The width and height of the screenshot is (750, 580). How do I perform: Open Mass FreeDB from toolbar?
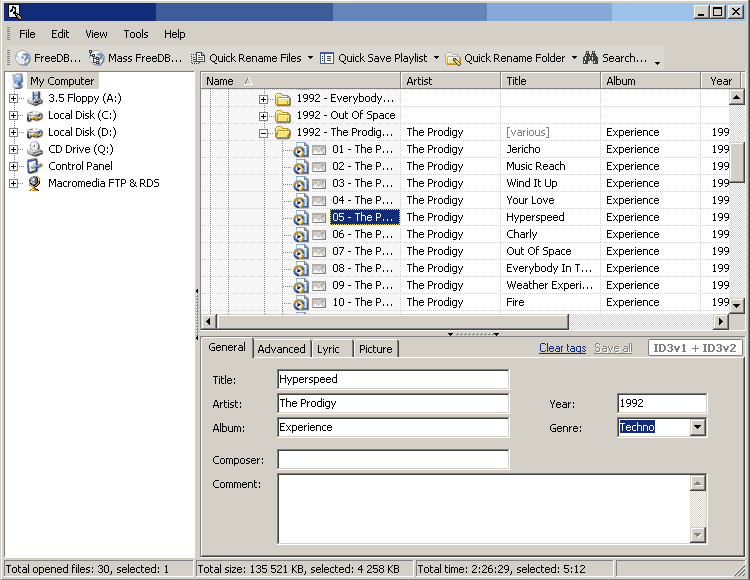coord(96,58)
